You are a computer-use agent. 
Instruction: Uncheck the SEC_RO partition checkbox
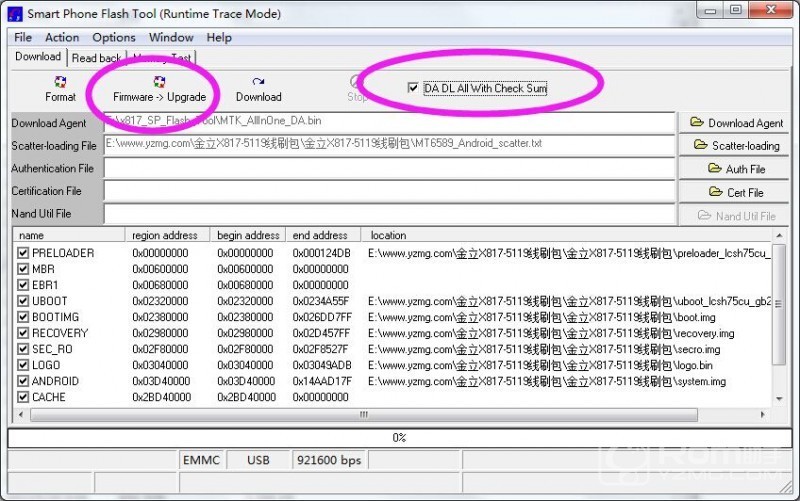[x=23, y=349]
